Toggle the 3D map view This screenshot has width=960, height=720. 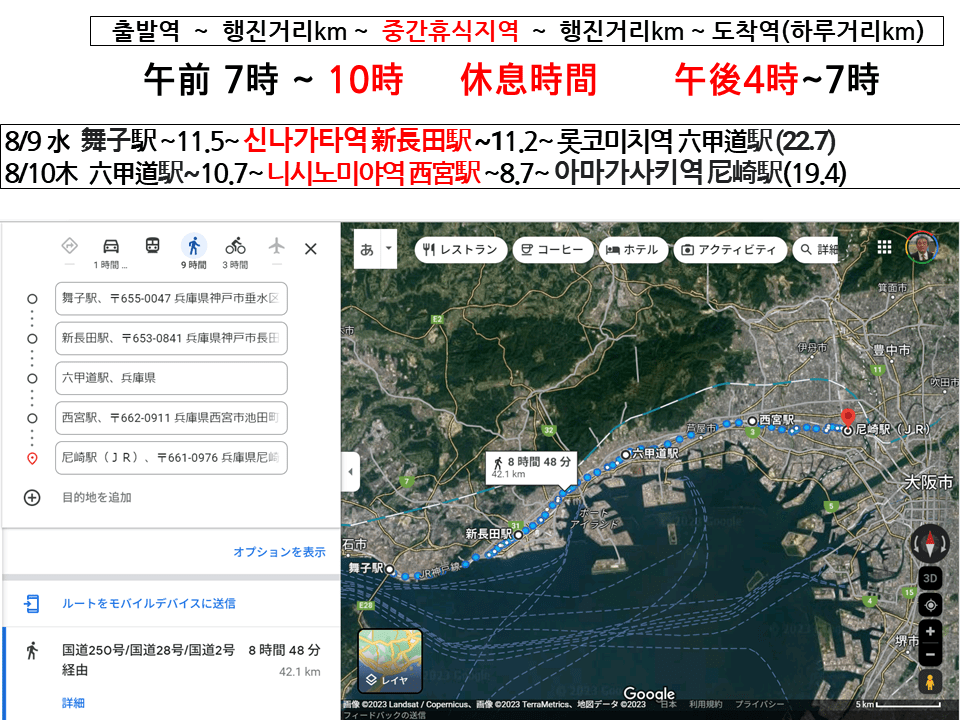pos(930,579)
